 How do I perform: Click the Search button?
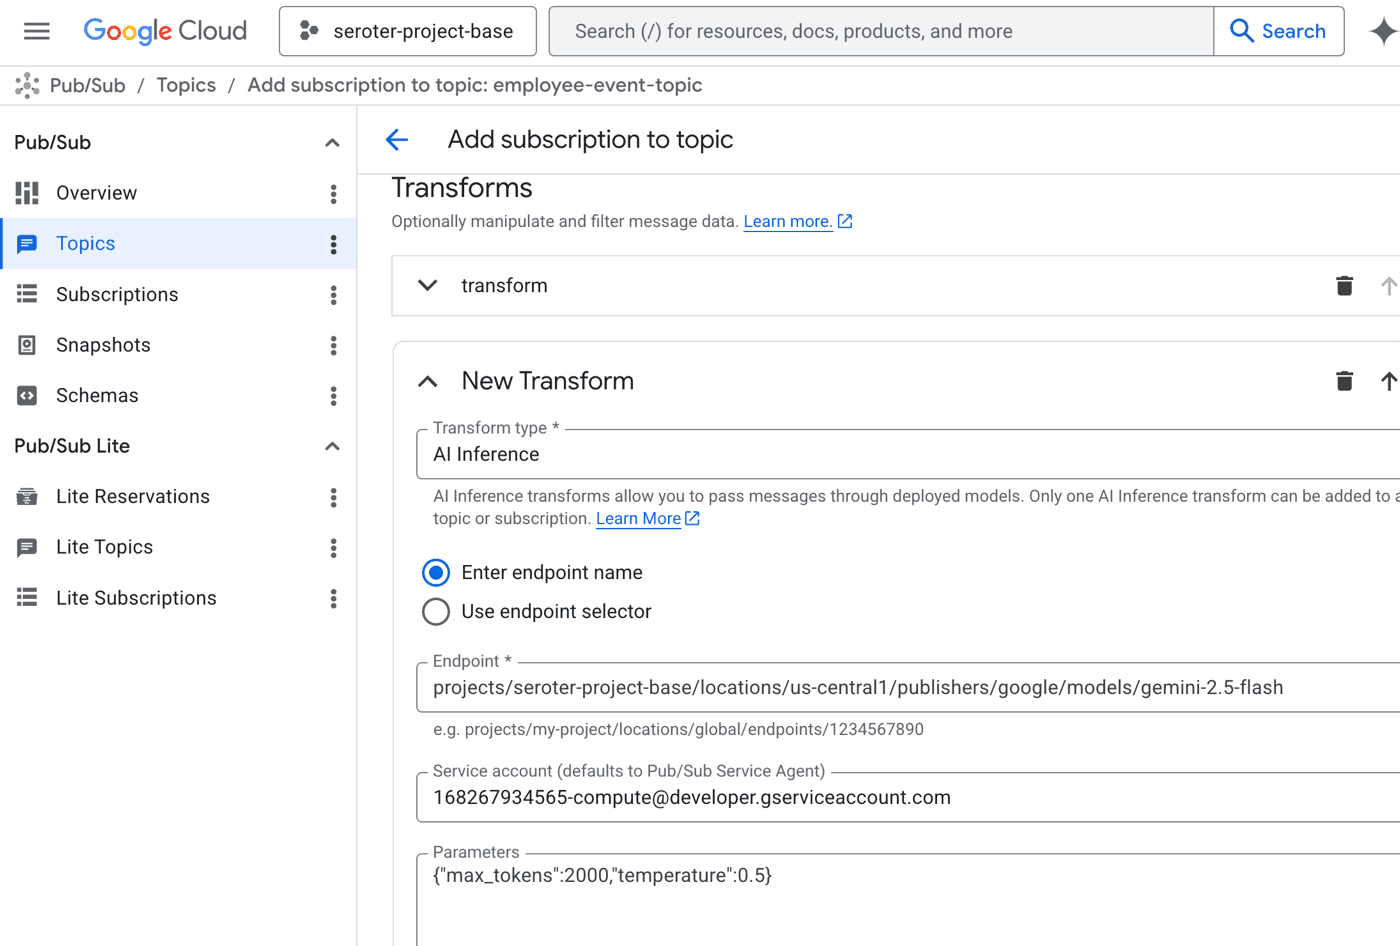[1278, 31]
